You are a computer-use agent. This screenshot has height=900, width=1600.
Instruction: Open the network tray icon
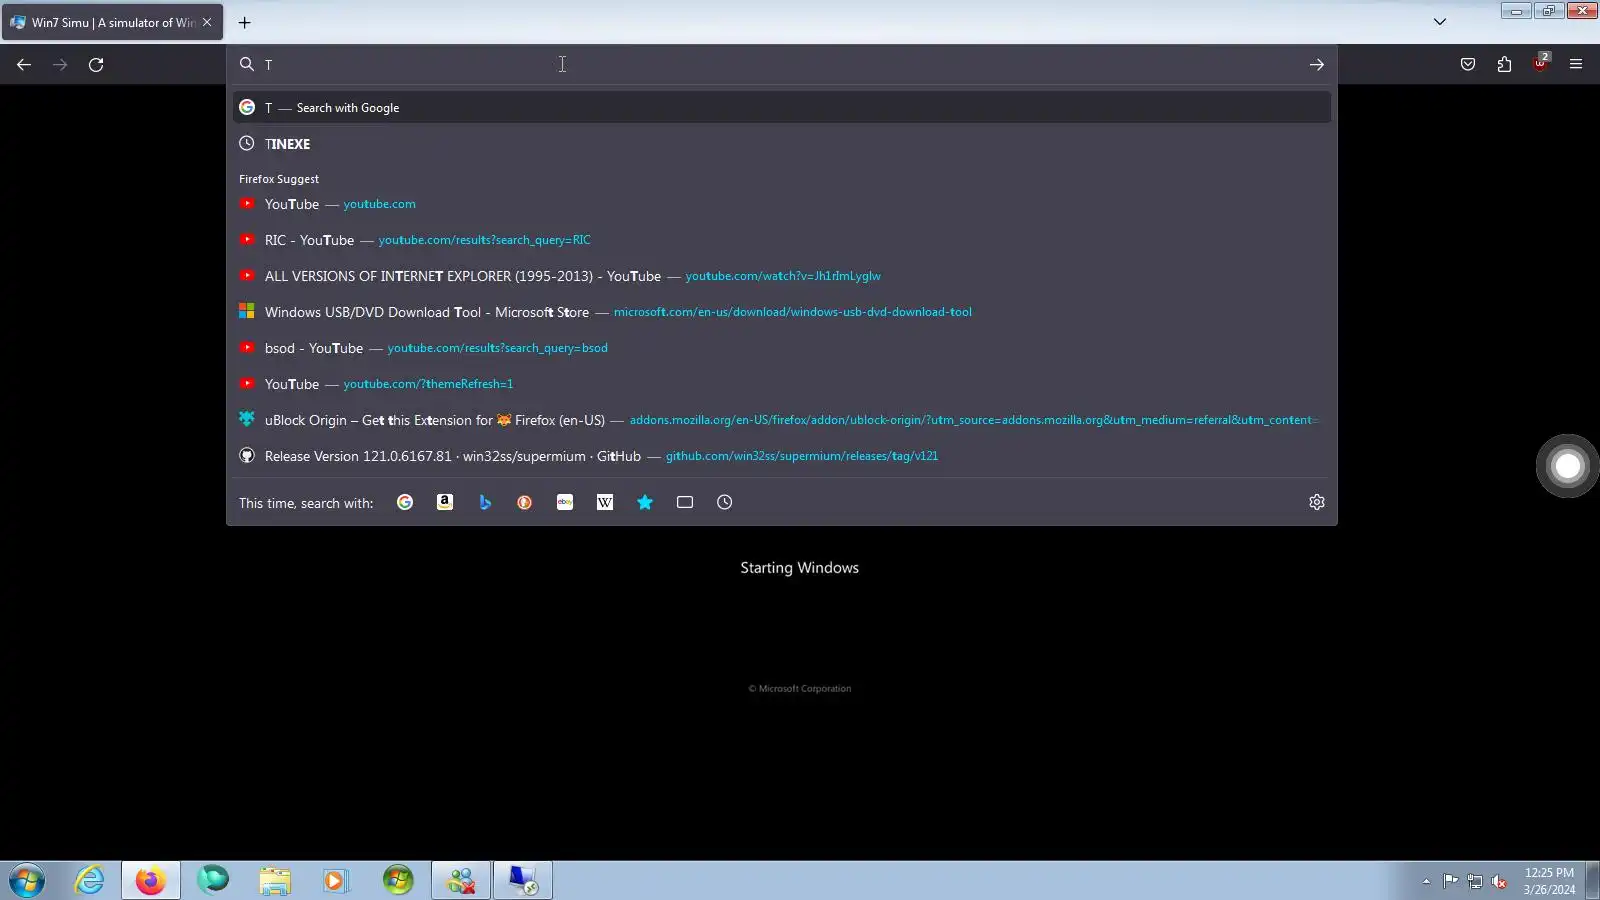(x=1475, y=881)
